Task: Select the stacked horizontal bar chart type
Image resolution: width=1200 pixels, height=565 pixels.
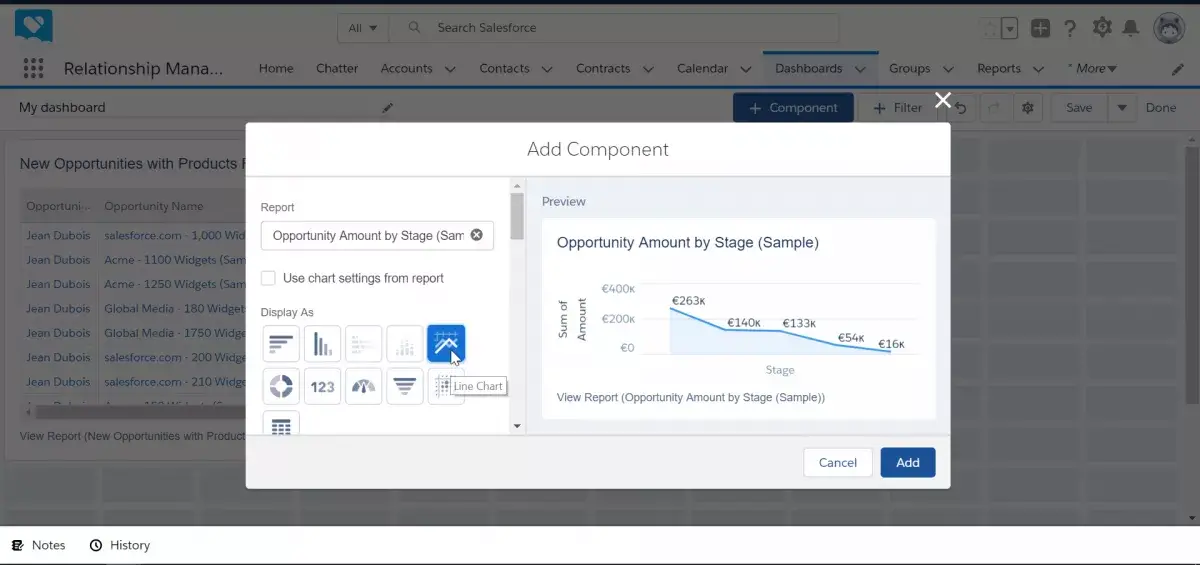Action: tap(363, 344)
